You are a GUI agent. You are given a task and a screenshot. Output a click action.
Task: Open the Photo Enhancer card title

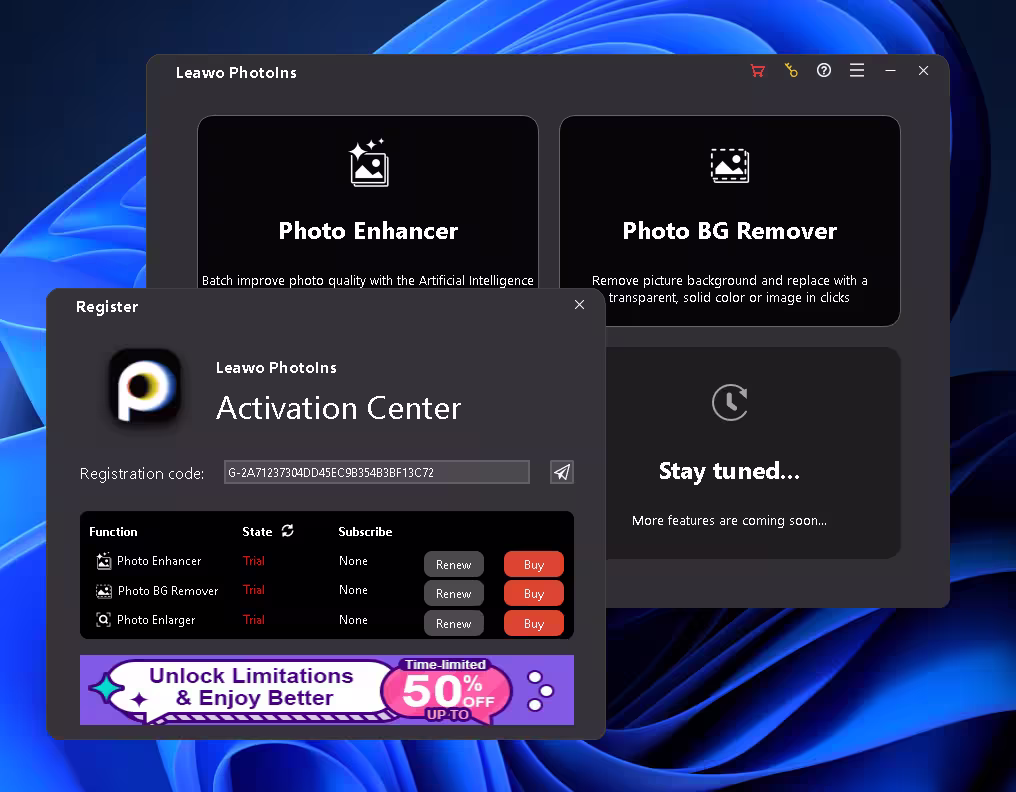point(368,231)
